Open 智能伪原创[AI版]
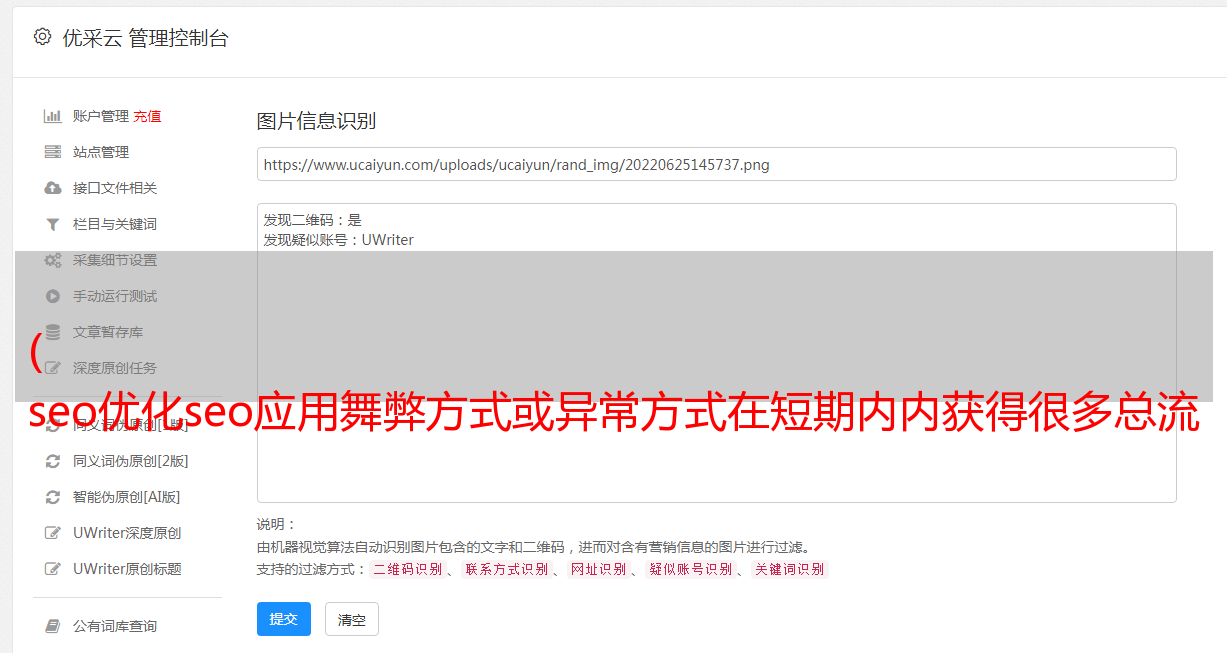Viewport: 1227px width, 653px height. pyautogui.click(x=127, y=497)
